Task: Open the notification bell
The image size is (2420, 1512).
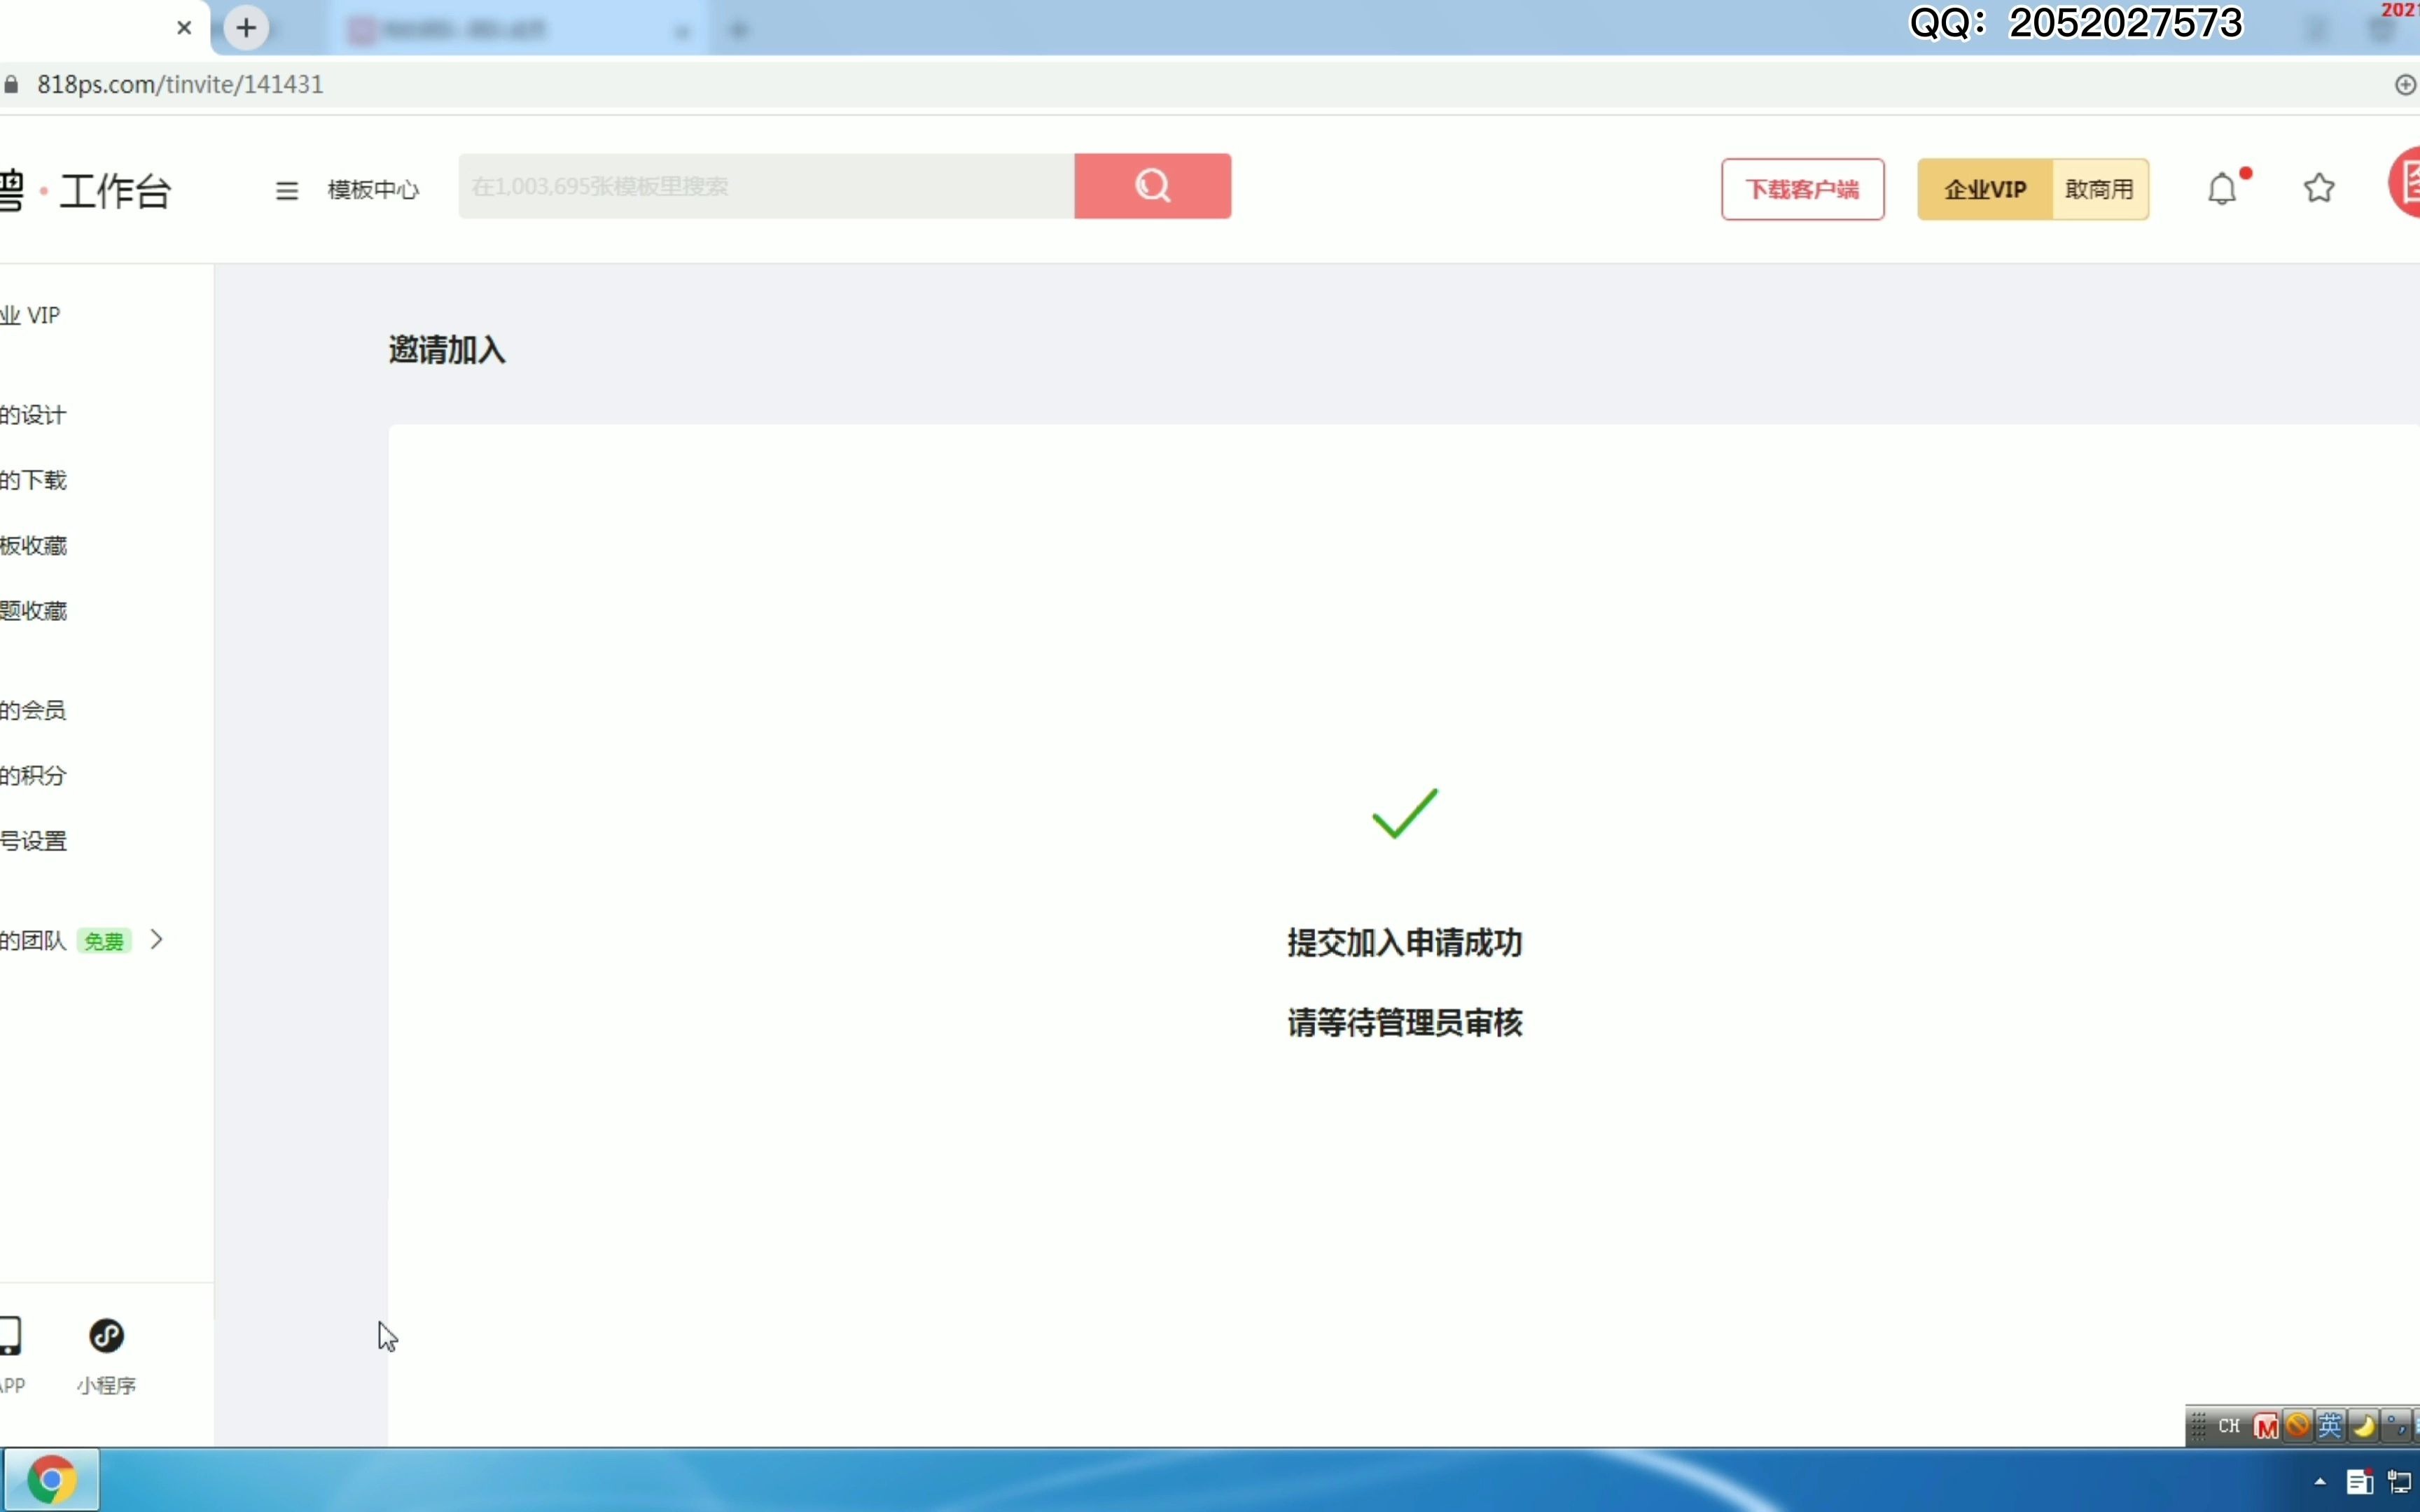Action: pos(2222,188)
